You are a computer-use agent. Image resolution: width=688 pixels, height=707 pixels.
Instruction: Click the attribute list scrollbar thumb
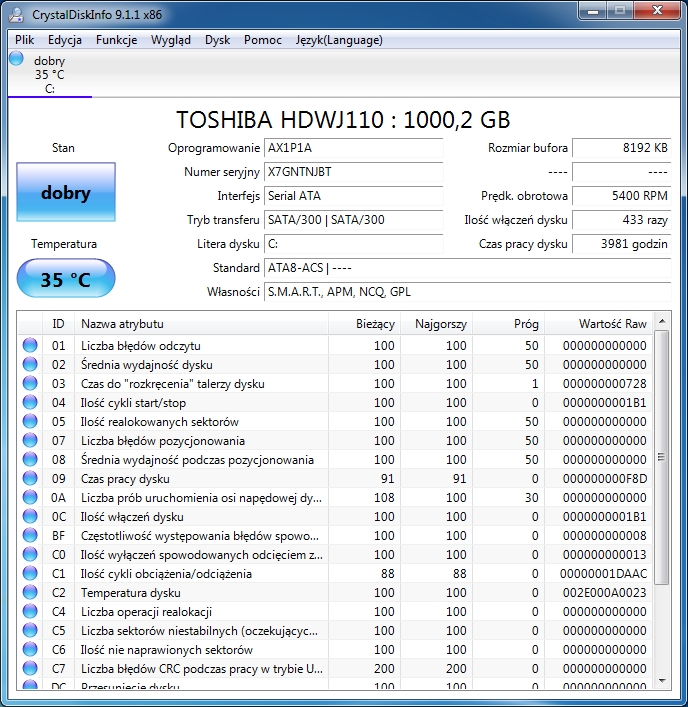pyautogui.click(x=662, y=457)
